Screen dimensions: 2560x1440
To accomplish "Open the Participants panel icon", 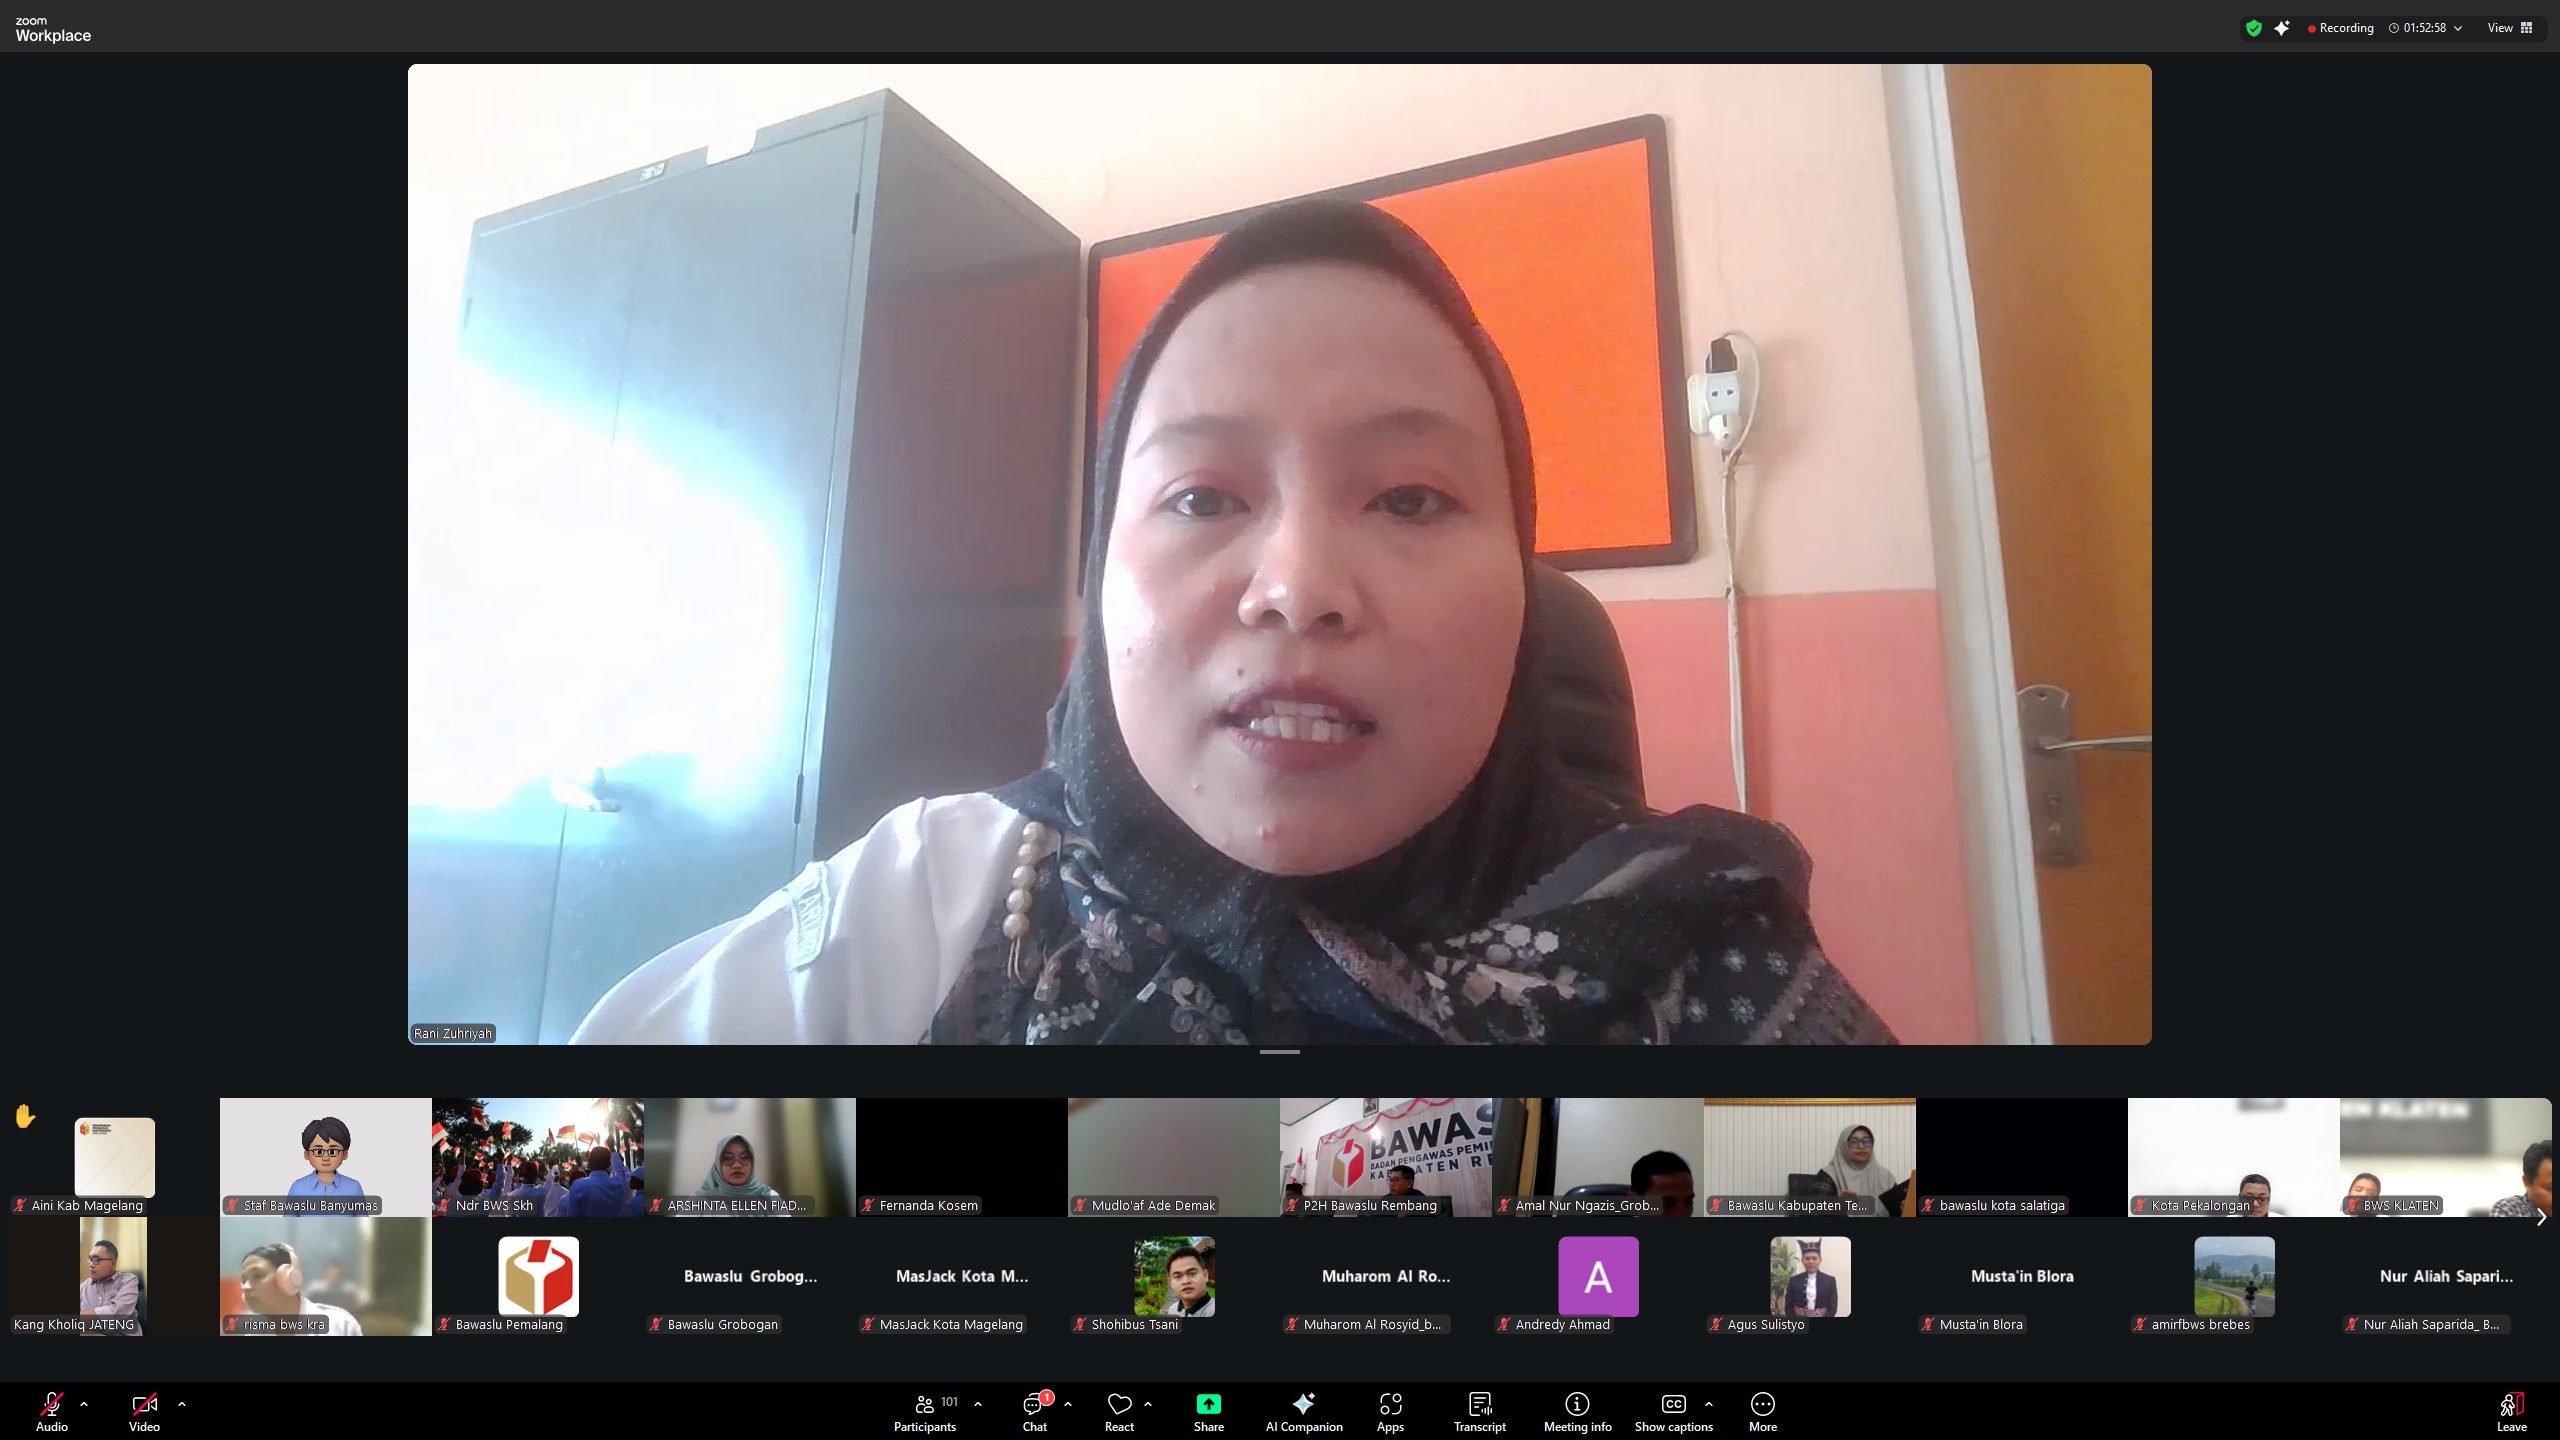I will coord(925,1405).
